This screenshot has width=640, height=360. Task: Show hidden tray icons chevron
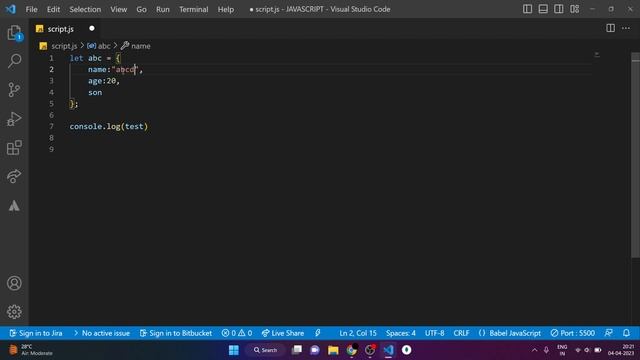click(x=534, y=350)
